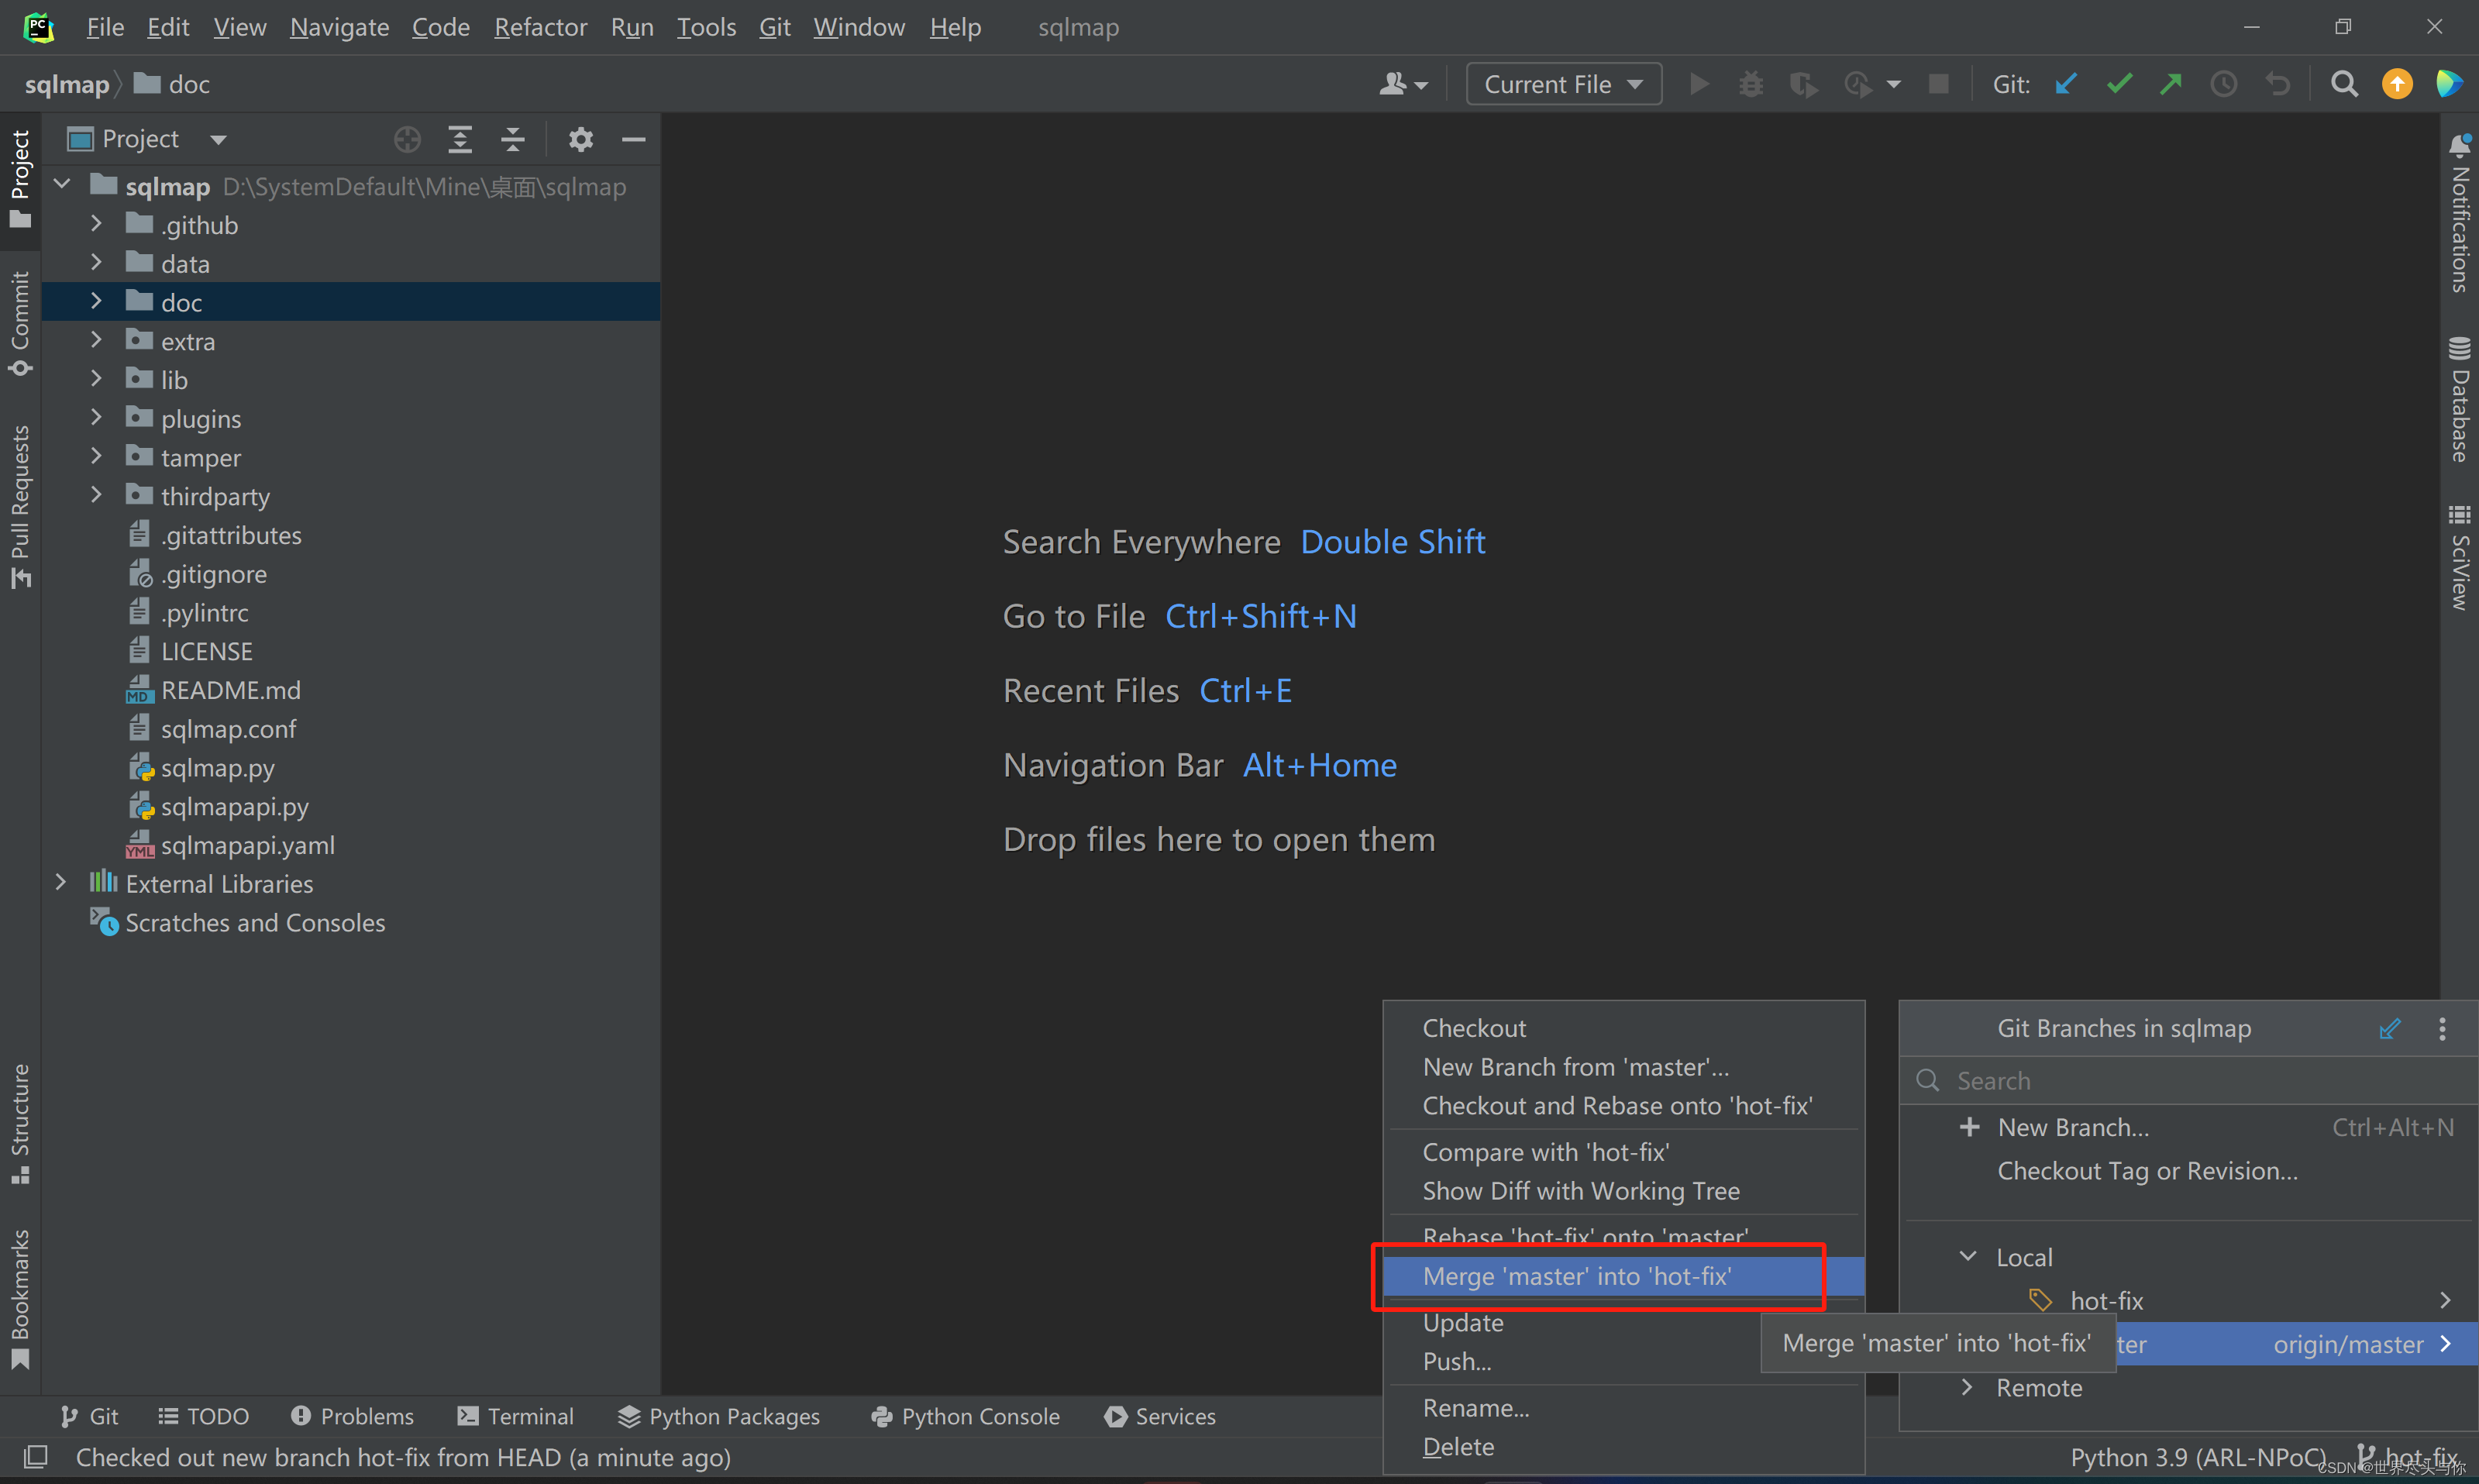Click sqlmap in breadcrumb navigation bar
Image resolution: width=2479 pixels, height=1484 pixels.
click(66, 84)
